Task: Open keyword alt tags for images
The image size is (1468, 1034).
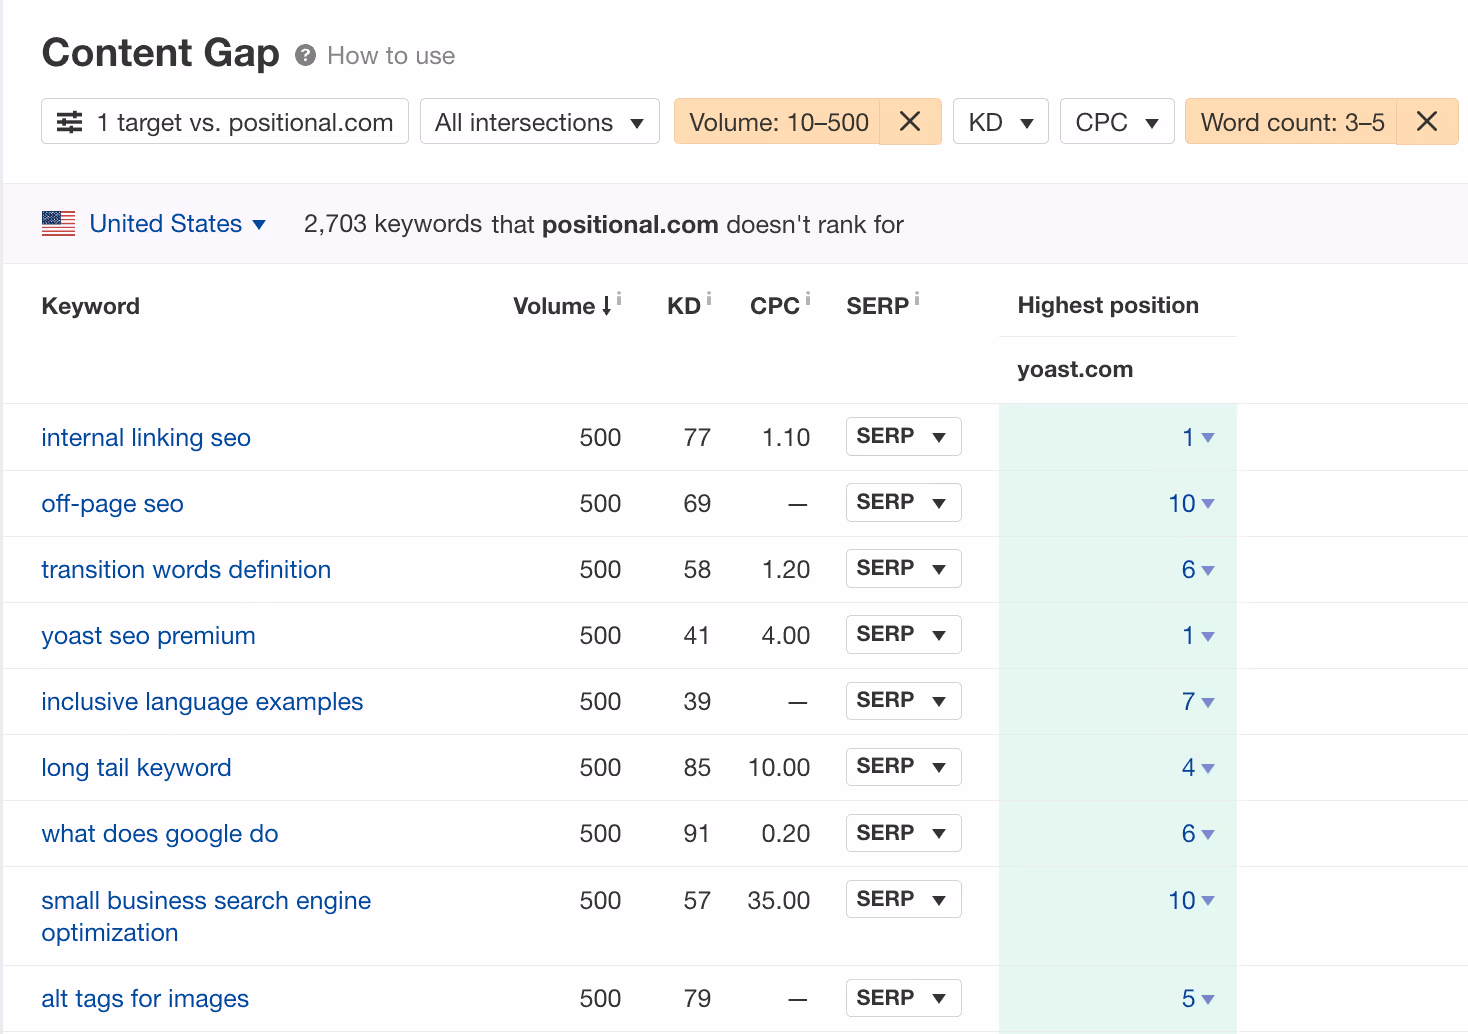Action: (x=145, y=999)
